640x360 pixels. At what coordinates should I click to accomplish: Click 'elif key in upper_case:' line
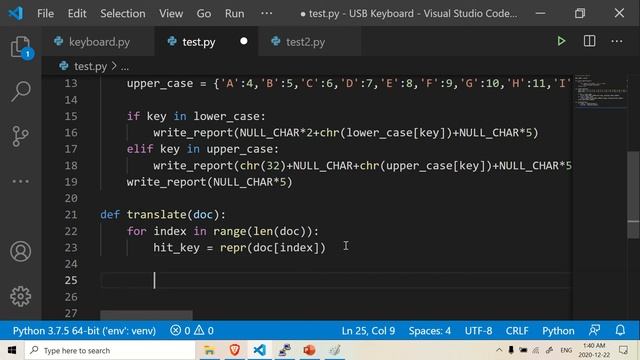tap(202, 149)
